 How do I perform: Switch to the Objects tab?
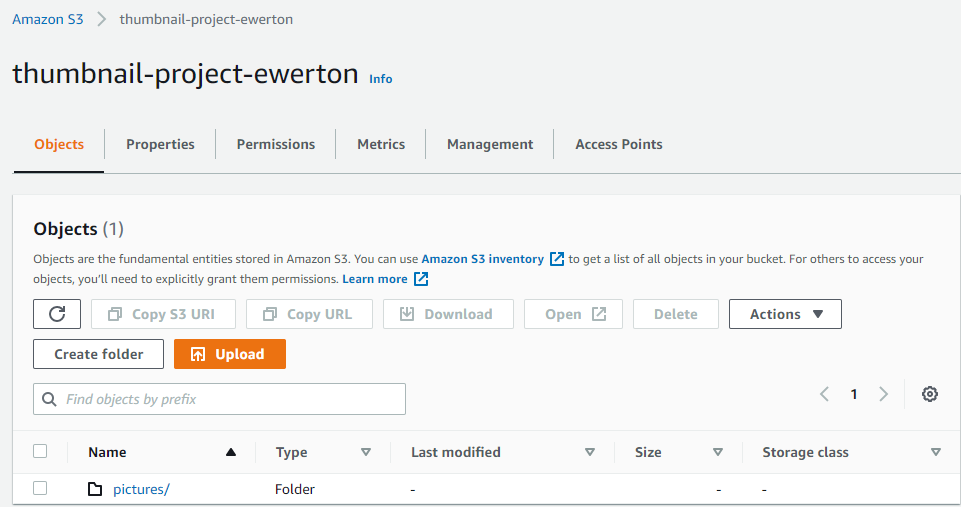point(59,144)
